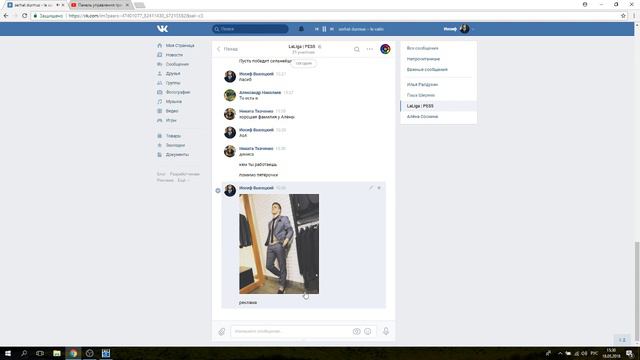Search within the conversation via magnifier icon
The height and width of the screenshot is (360, 640).
[x=357, y=49]
